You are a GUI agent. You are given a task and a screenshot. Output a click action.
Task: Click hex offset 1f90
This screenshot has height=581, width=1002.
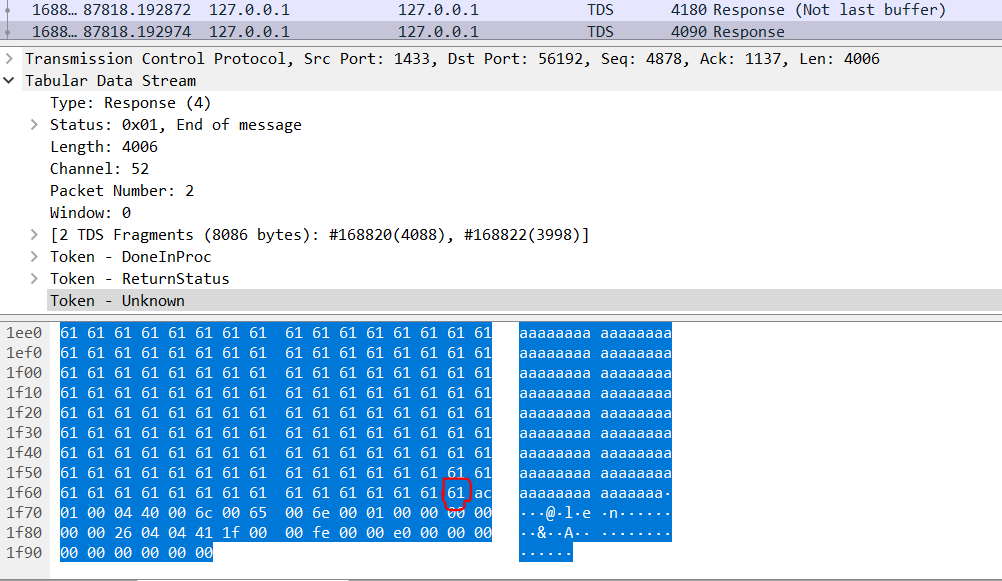(24, 553)
